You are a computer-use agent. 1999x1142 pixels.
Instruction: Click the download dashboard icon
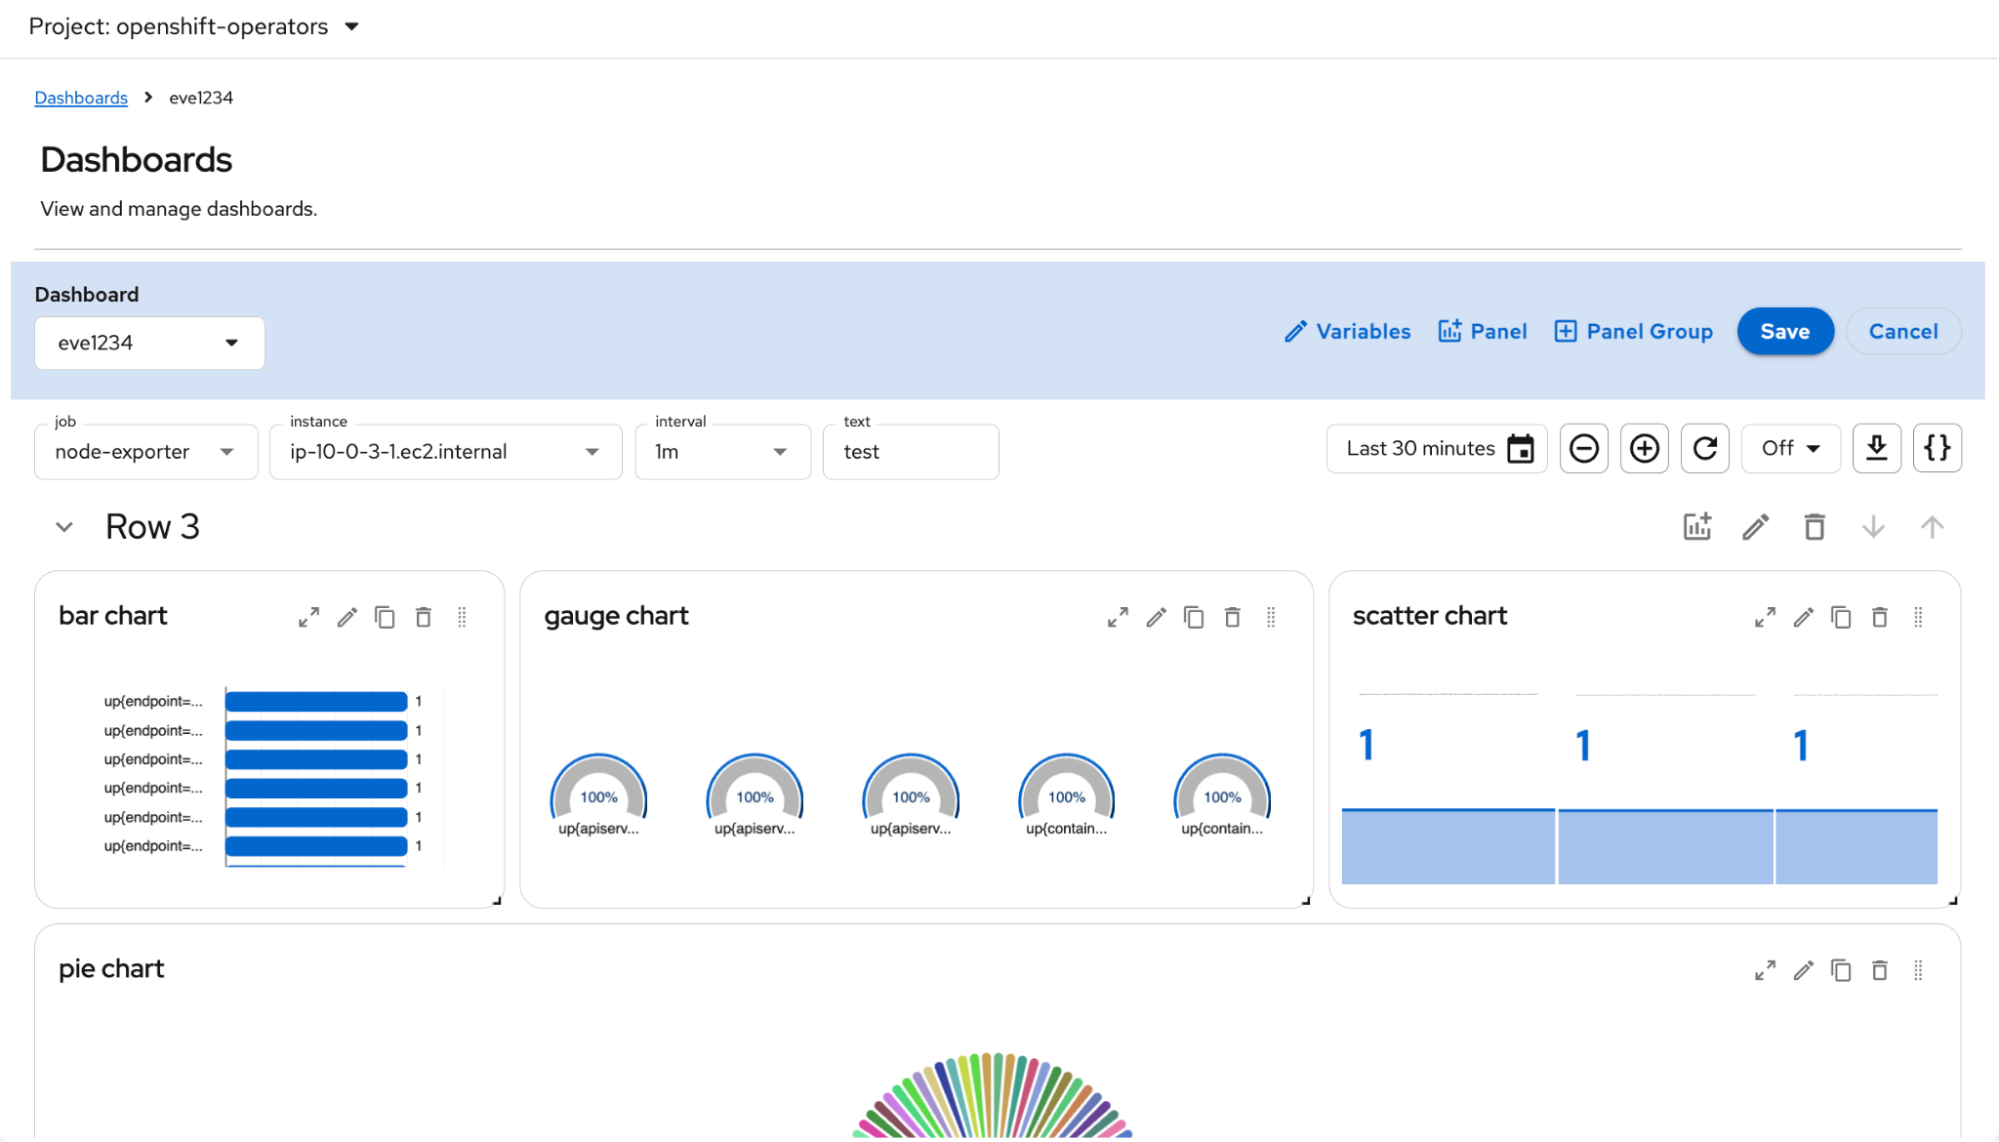point(1876,448)
